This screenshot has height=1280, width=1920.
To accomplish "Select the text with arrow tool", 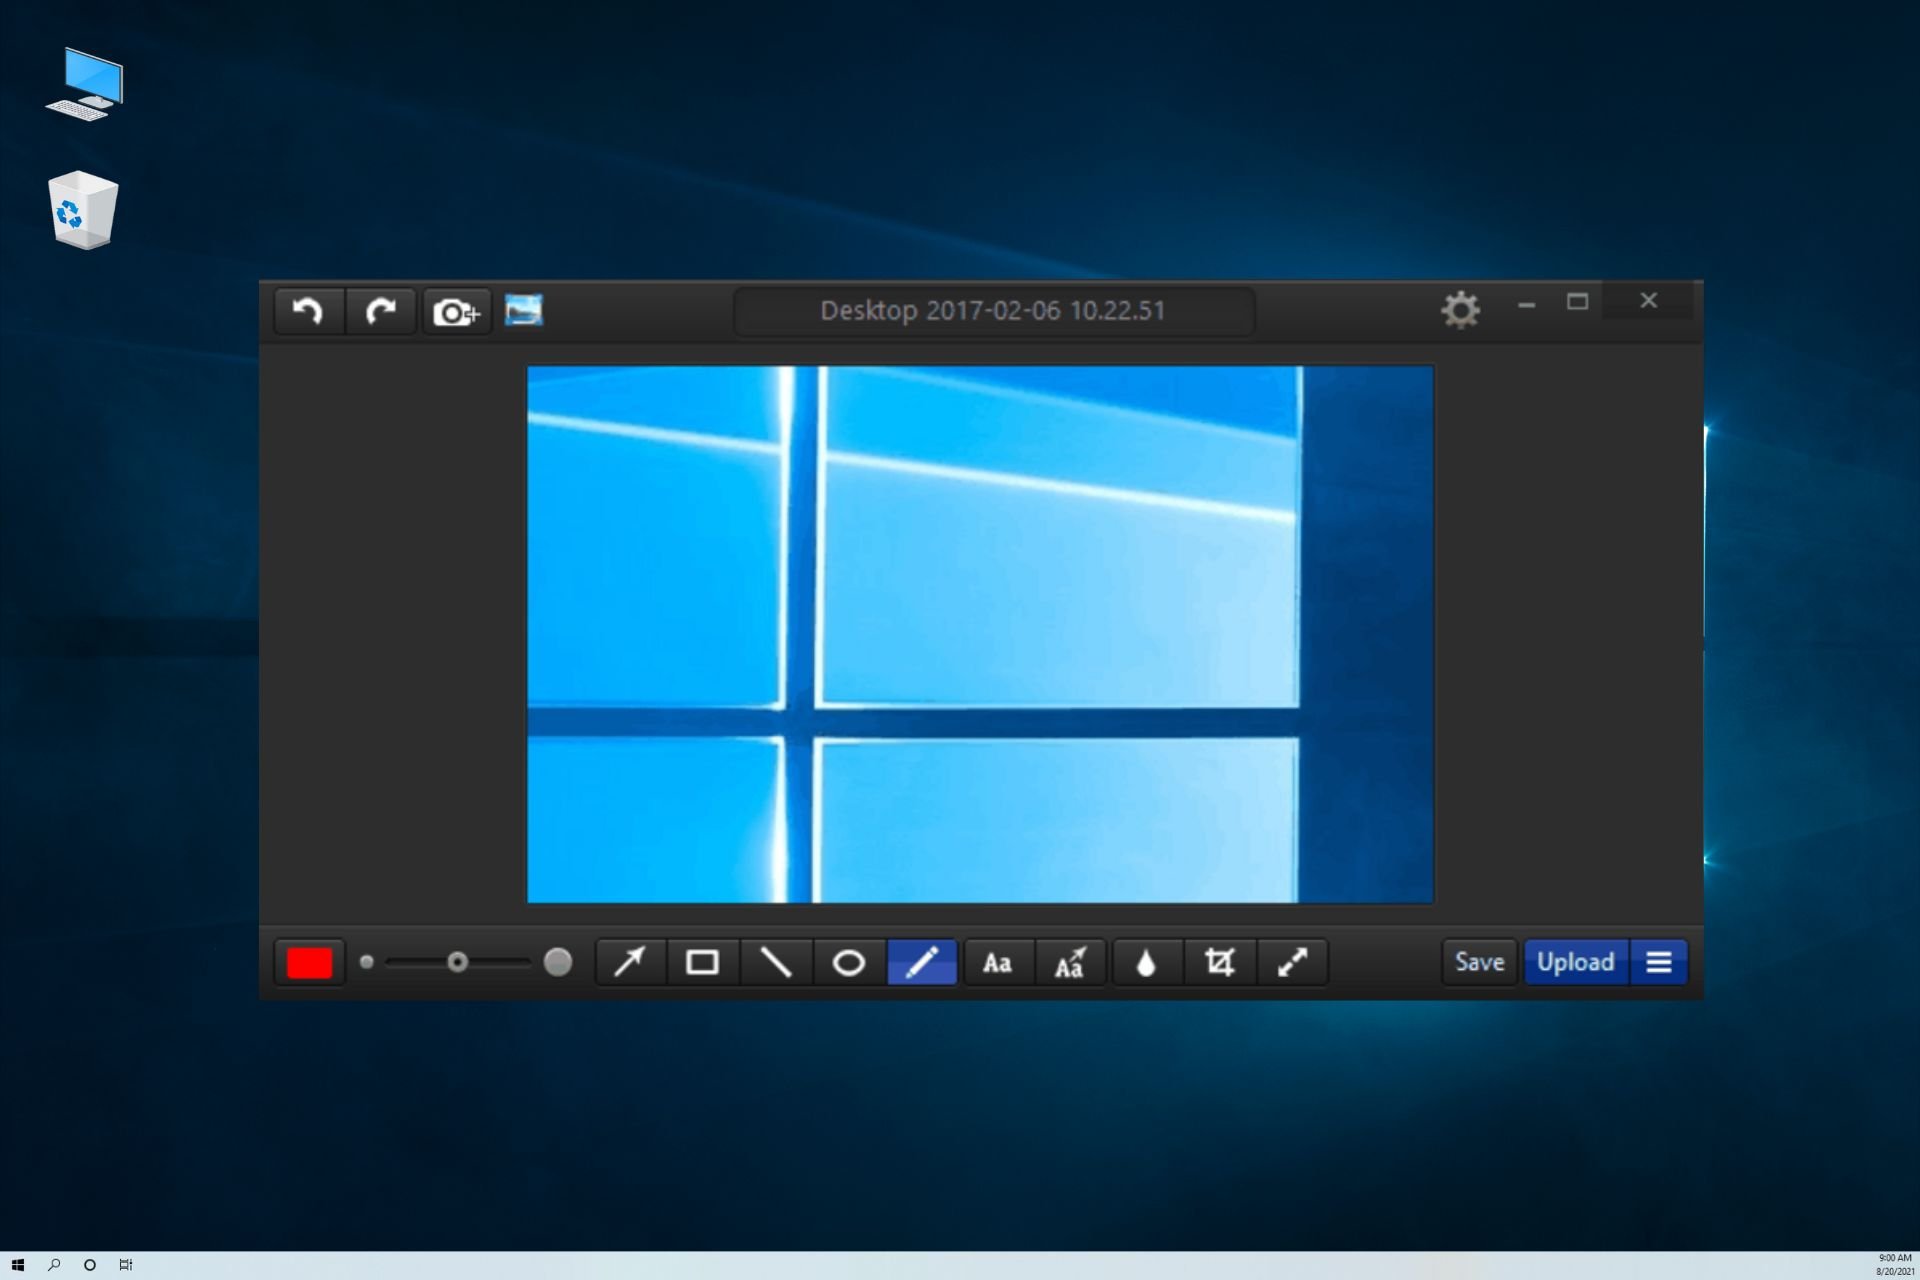I will coord(1070,962).
